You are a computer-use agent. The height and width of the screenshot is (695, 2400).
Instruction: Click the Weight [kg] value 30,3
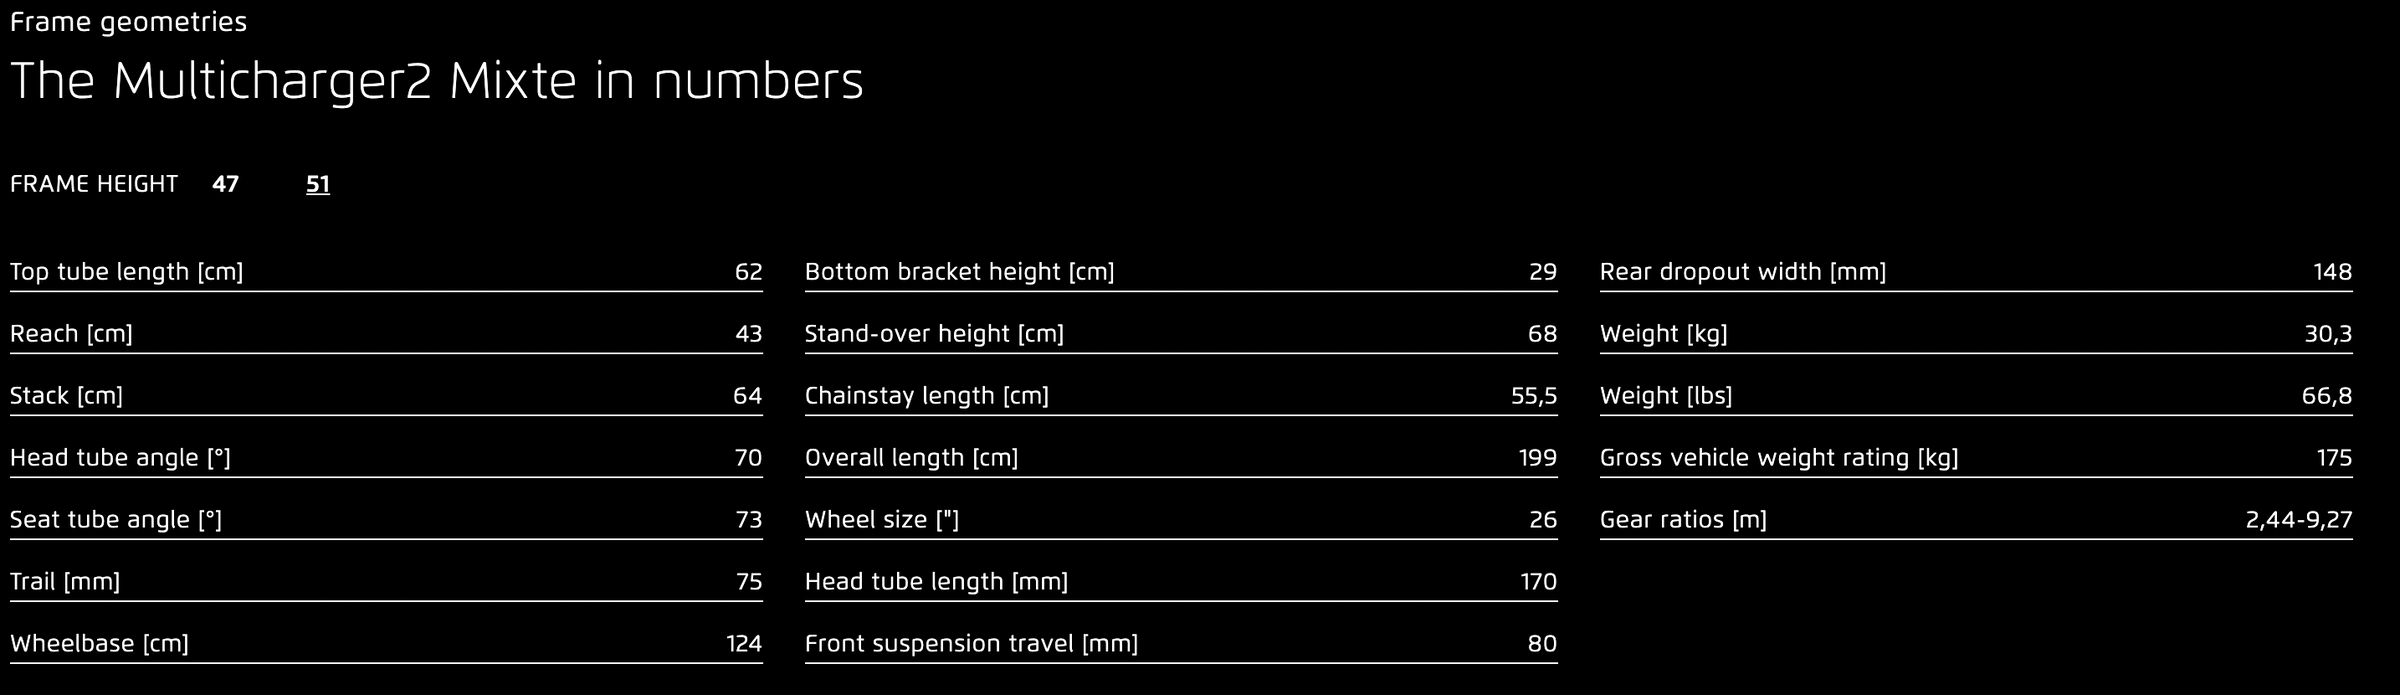[x=2328, y=334]
